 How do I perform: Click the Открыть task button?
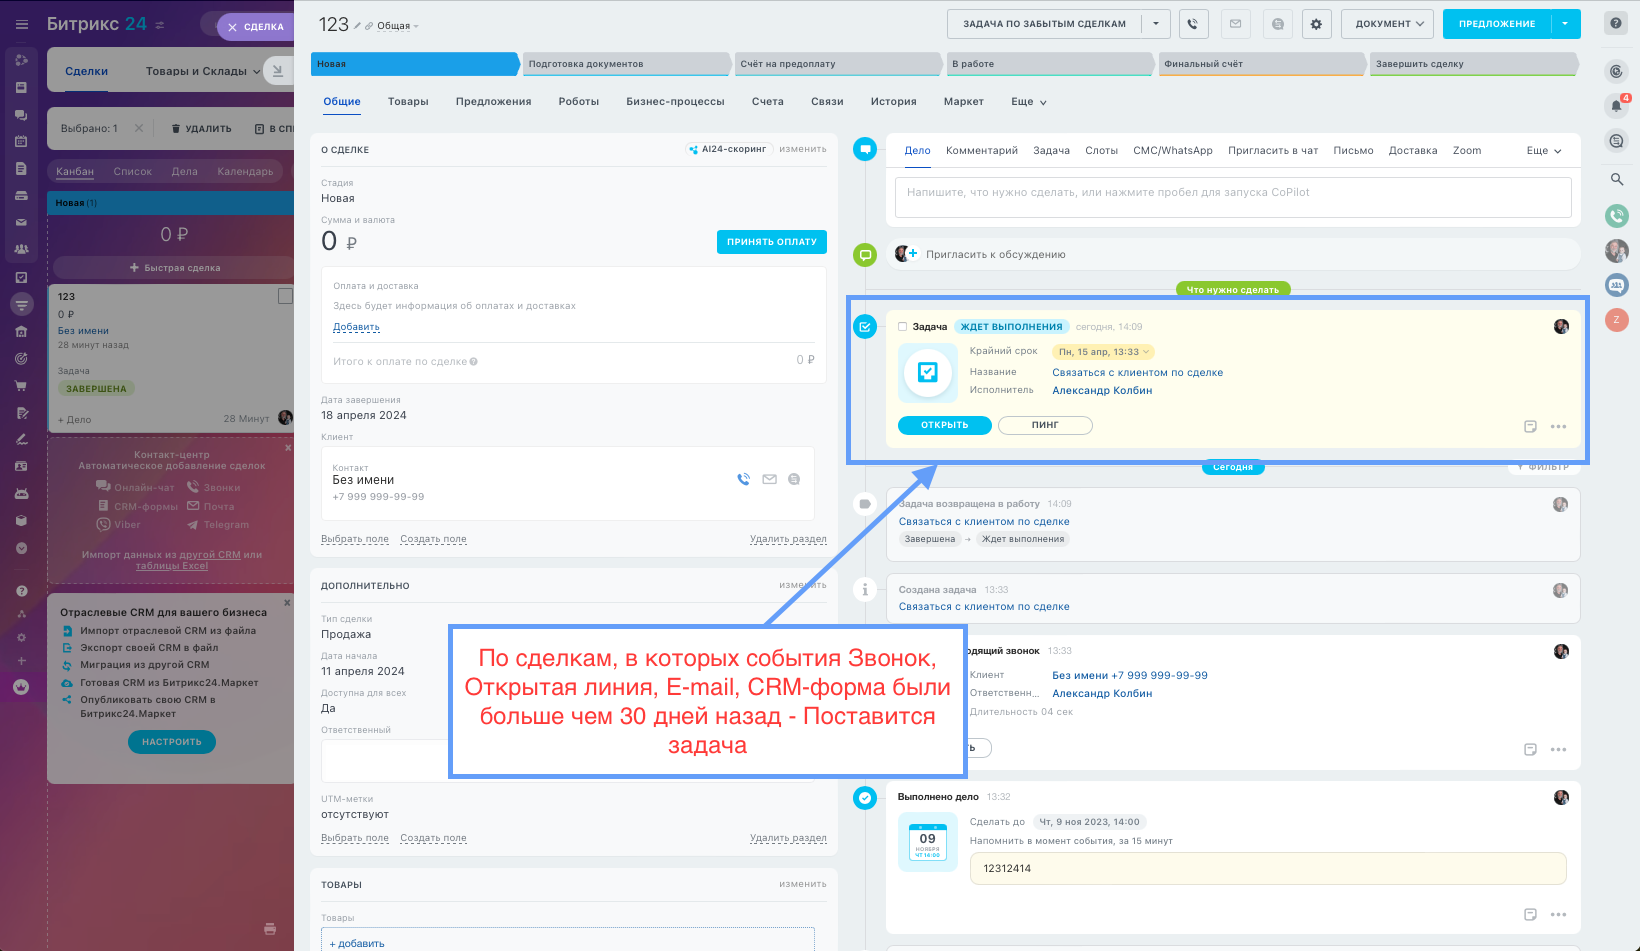(x=944, y=425)
